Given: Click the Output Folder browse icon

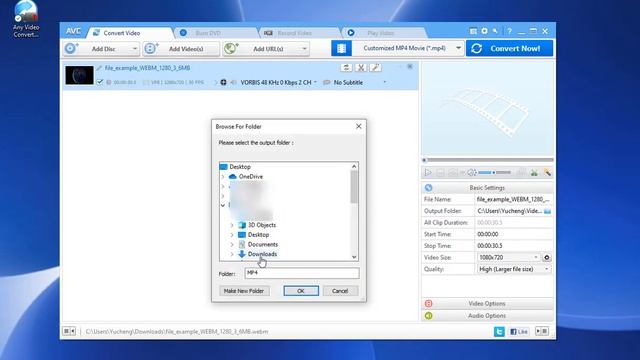Looking at the screenshot, I should (547, 211).
